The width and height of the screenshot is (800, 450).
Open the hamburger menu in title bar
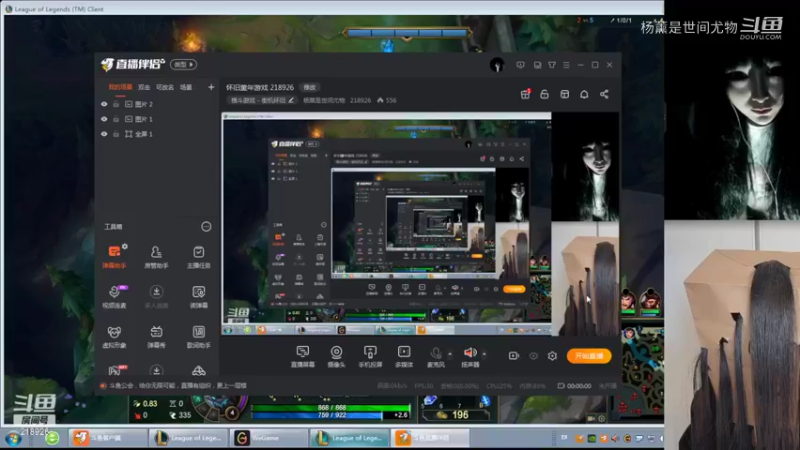566,65
